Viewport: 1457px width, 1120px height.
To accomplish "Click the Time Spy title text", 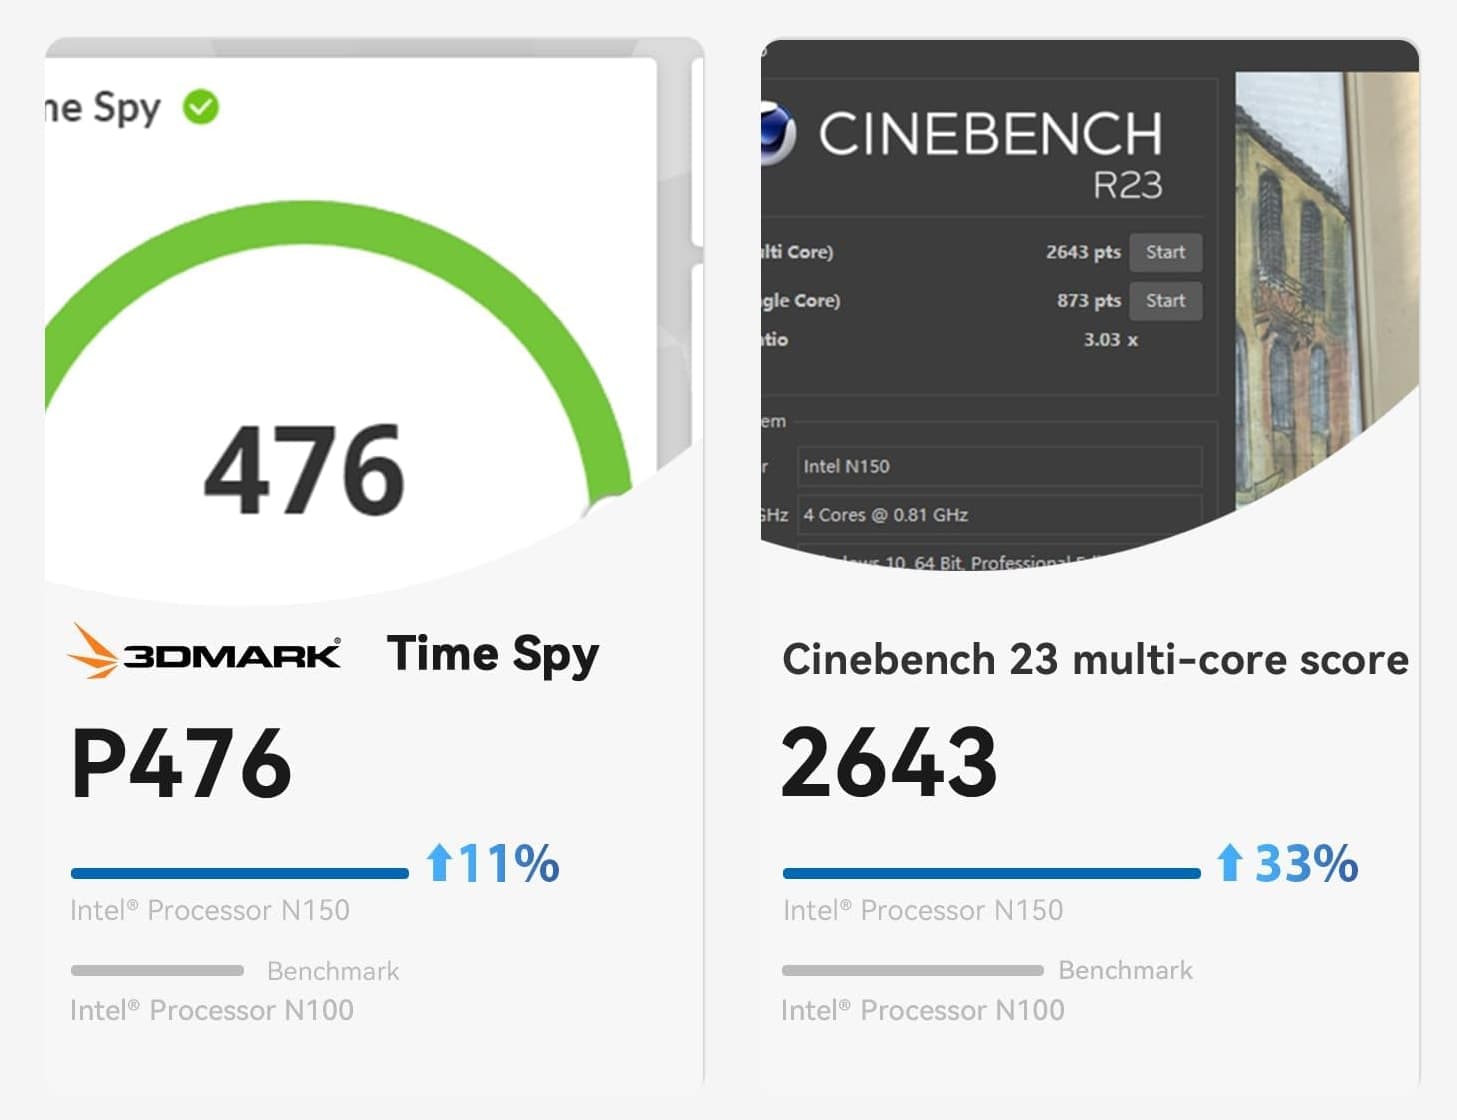I will pyautogui.click(x=493, y=655).
